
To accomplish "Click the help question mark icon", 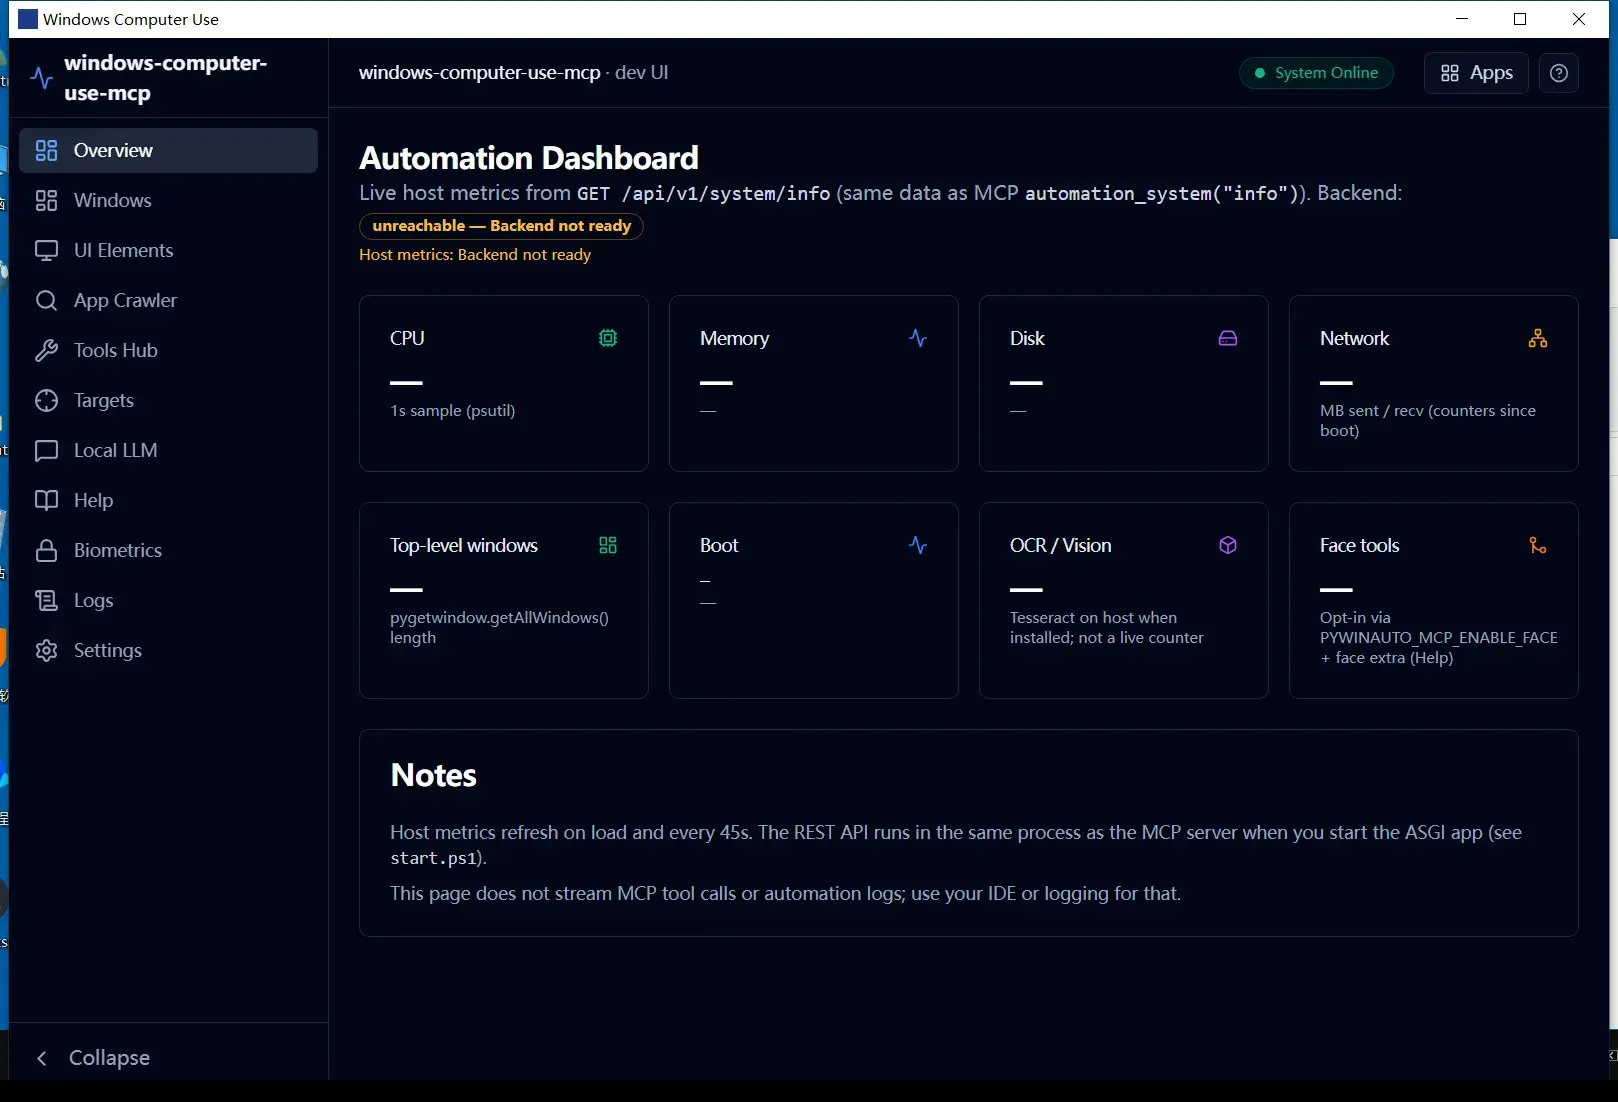I will tap(1558, 73).
